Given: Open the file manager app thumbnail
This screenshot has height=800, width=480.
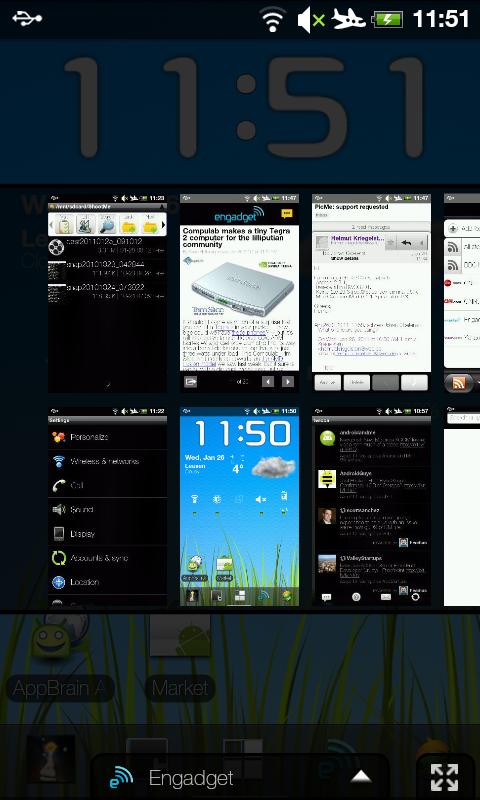Looking at the screenshot, I should (107, 293).
